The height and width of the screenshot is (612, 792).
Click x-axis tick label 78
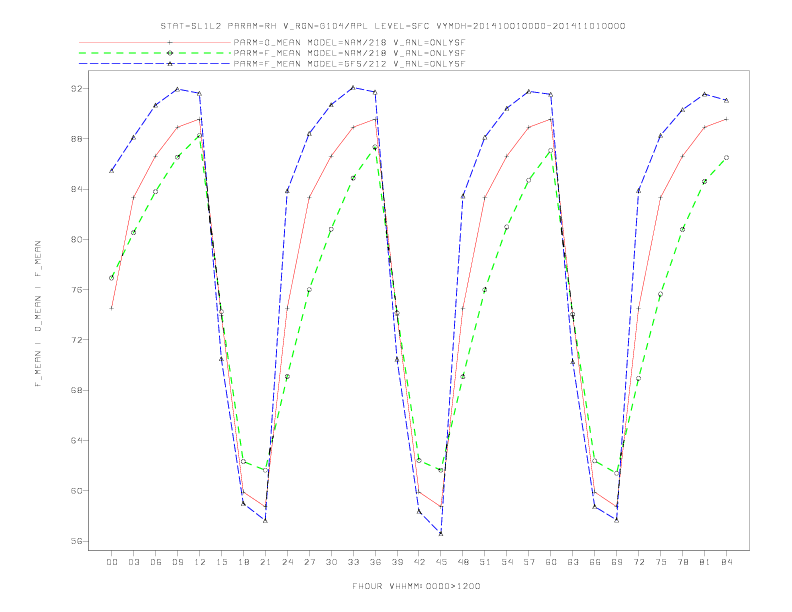(x=683, y=562)
